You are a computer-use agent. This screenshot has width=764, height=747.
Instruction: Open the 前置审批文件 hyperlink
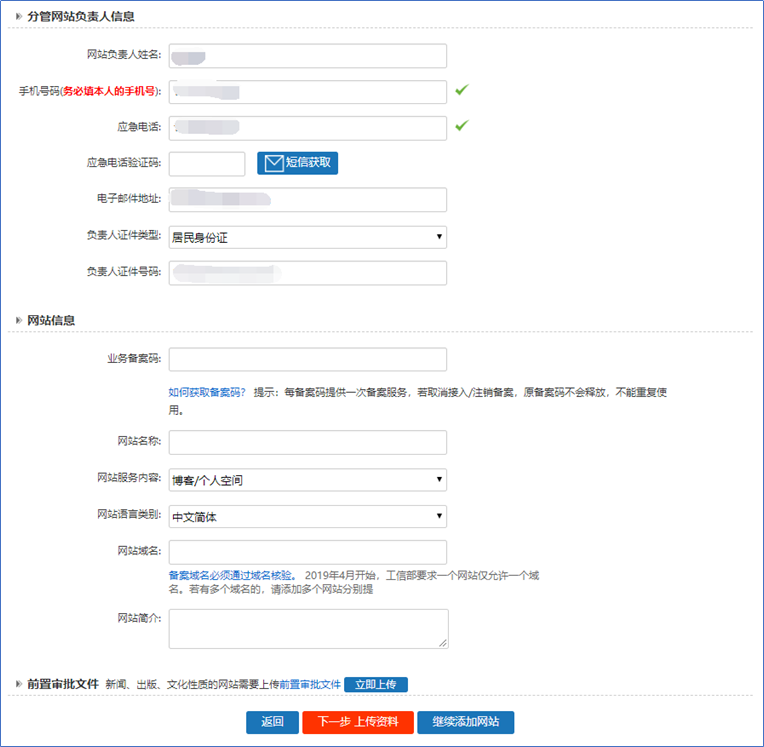coord(310,685)
